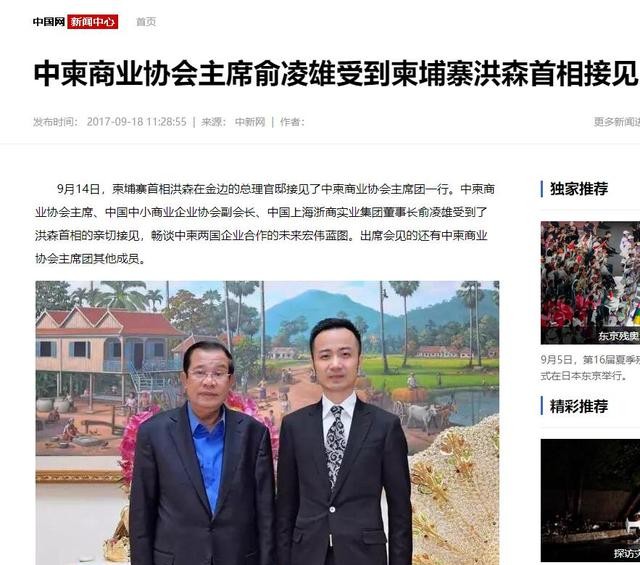Click the main photo of two men

(267, 423)
